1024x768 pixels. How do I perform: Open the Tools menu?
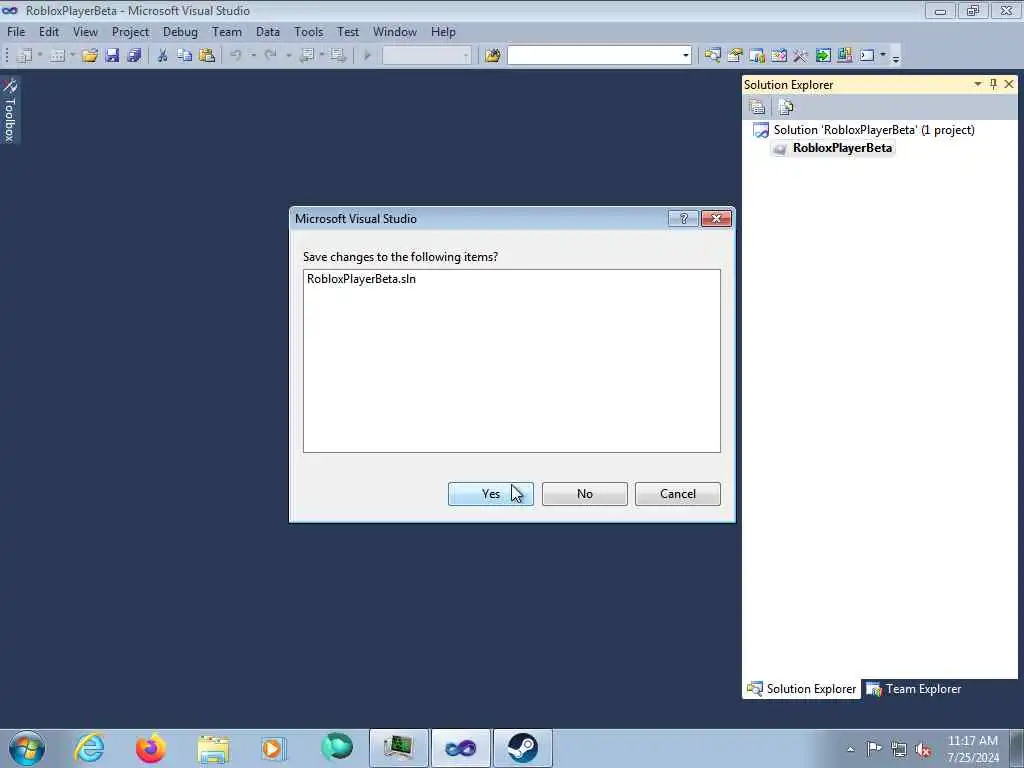point(308,32)
